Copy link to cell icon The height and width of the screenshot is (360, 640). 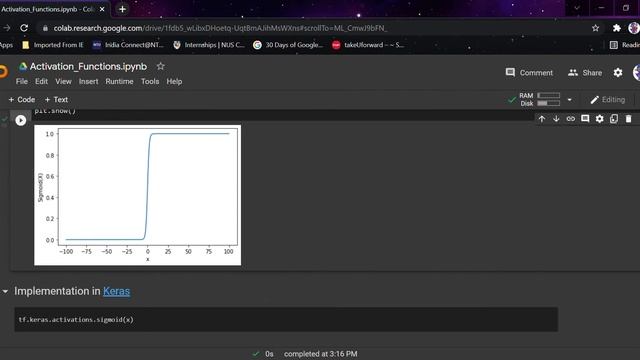(571, 119)
